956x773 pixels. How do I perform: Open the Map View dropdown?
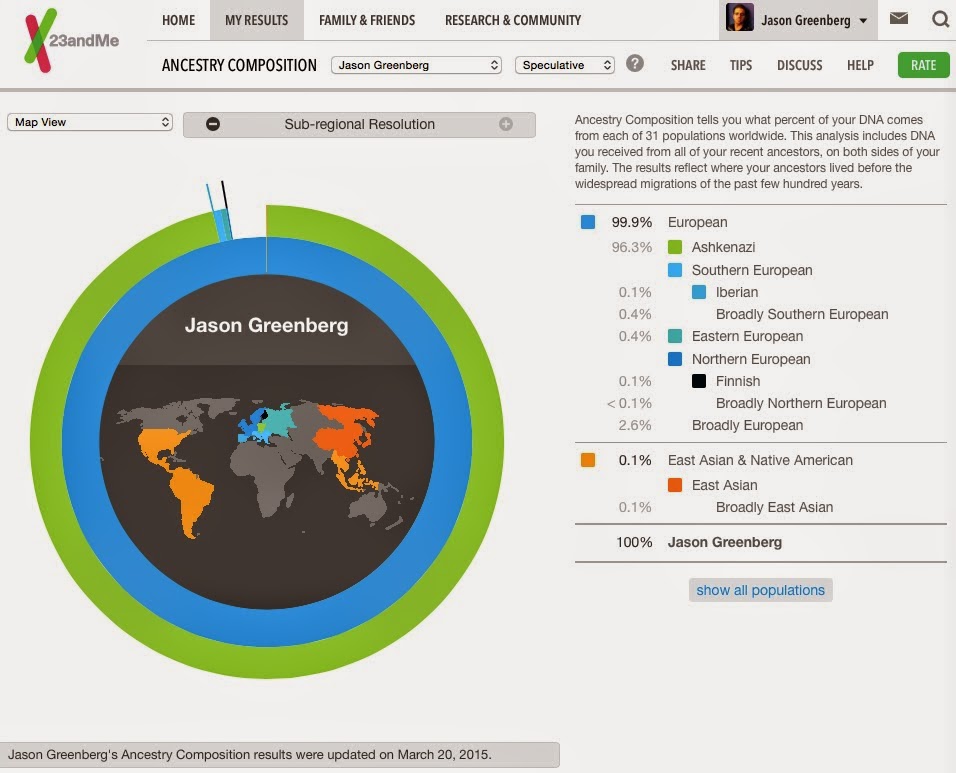(x=90, y=122)
